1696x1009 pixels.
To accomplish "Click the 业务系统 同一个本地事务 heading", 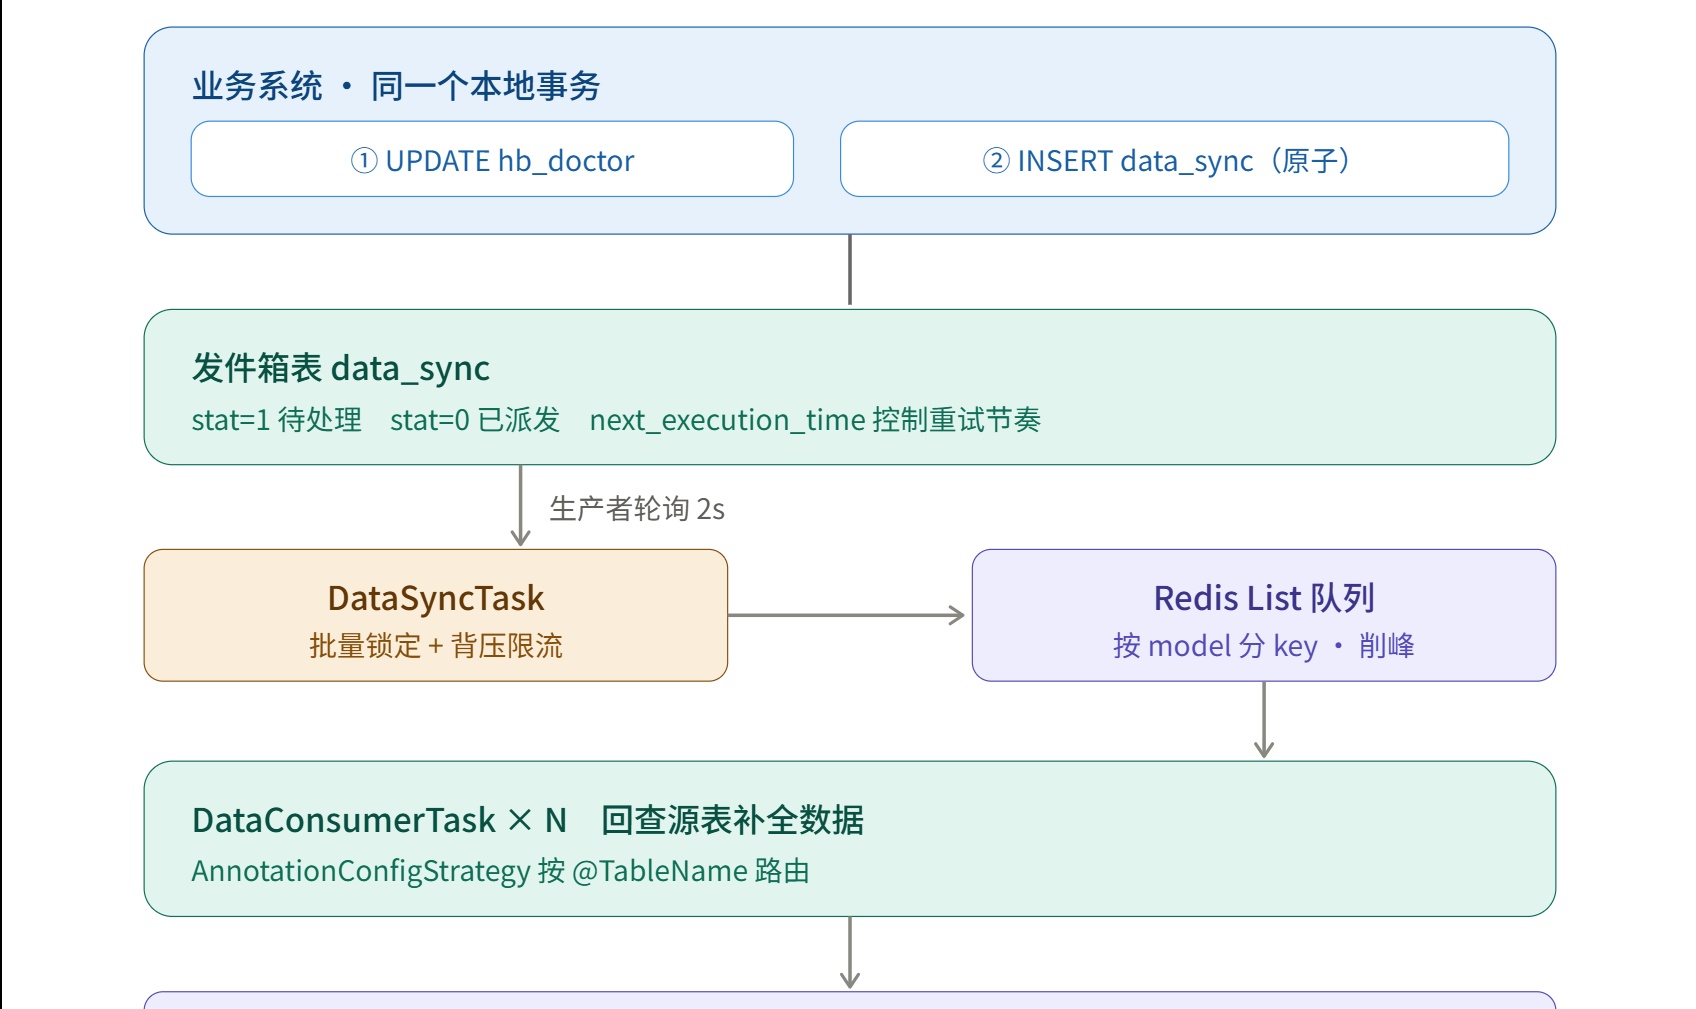I will point(396,86).
